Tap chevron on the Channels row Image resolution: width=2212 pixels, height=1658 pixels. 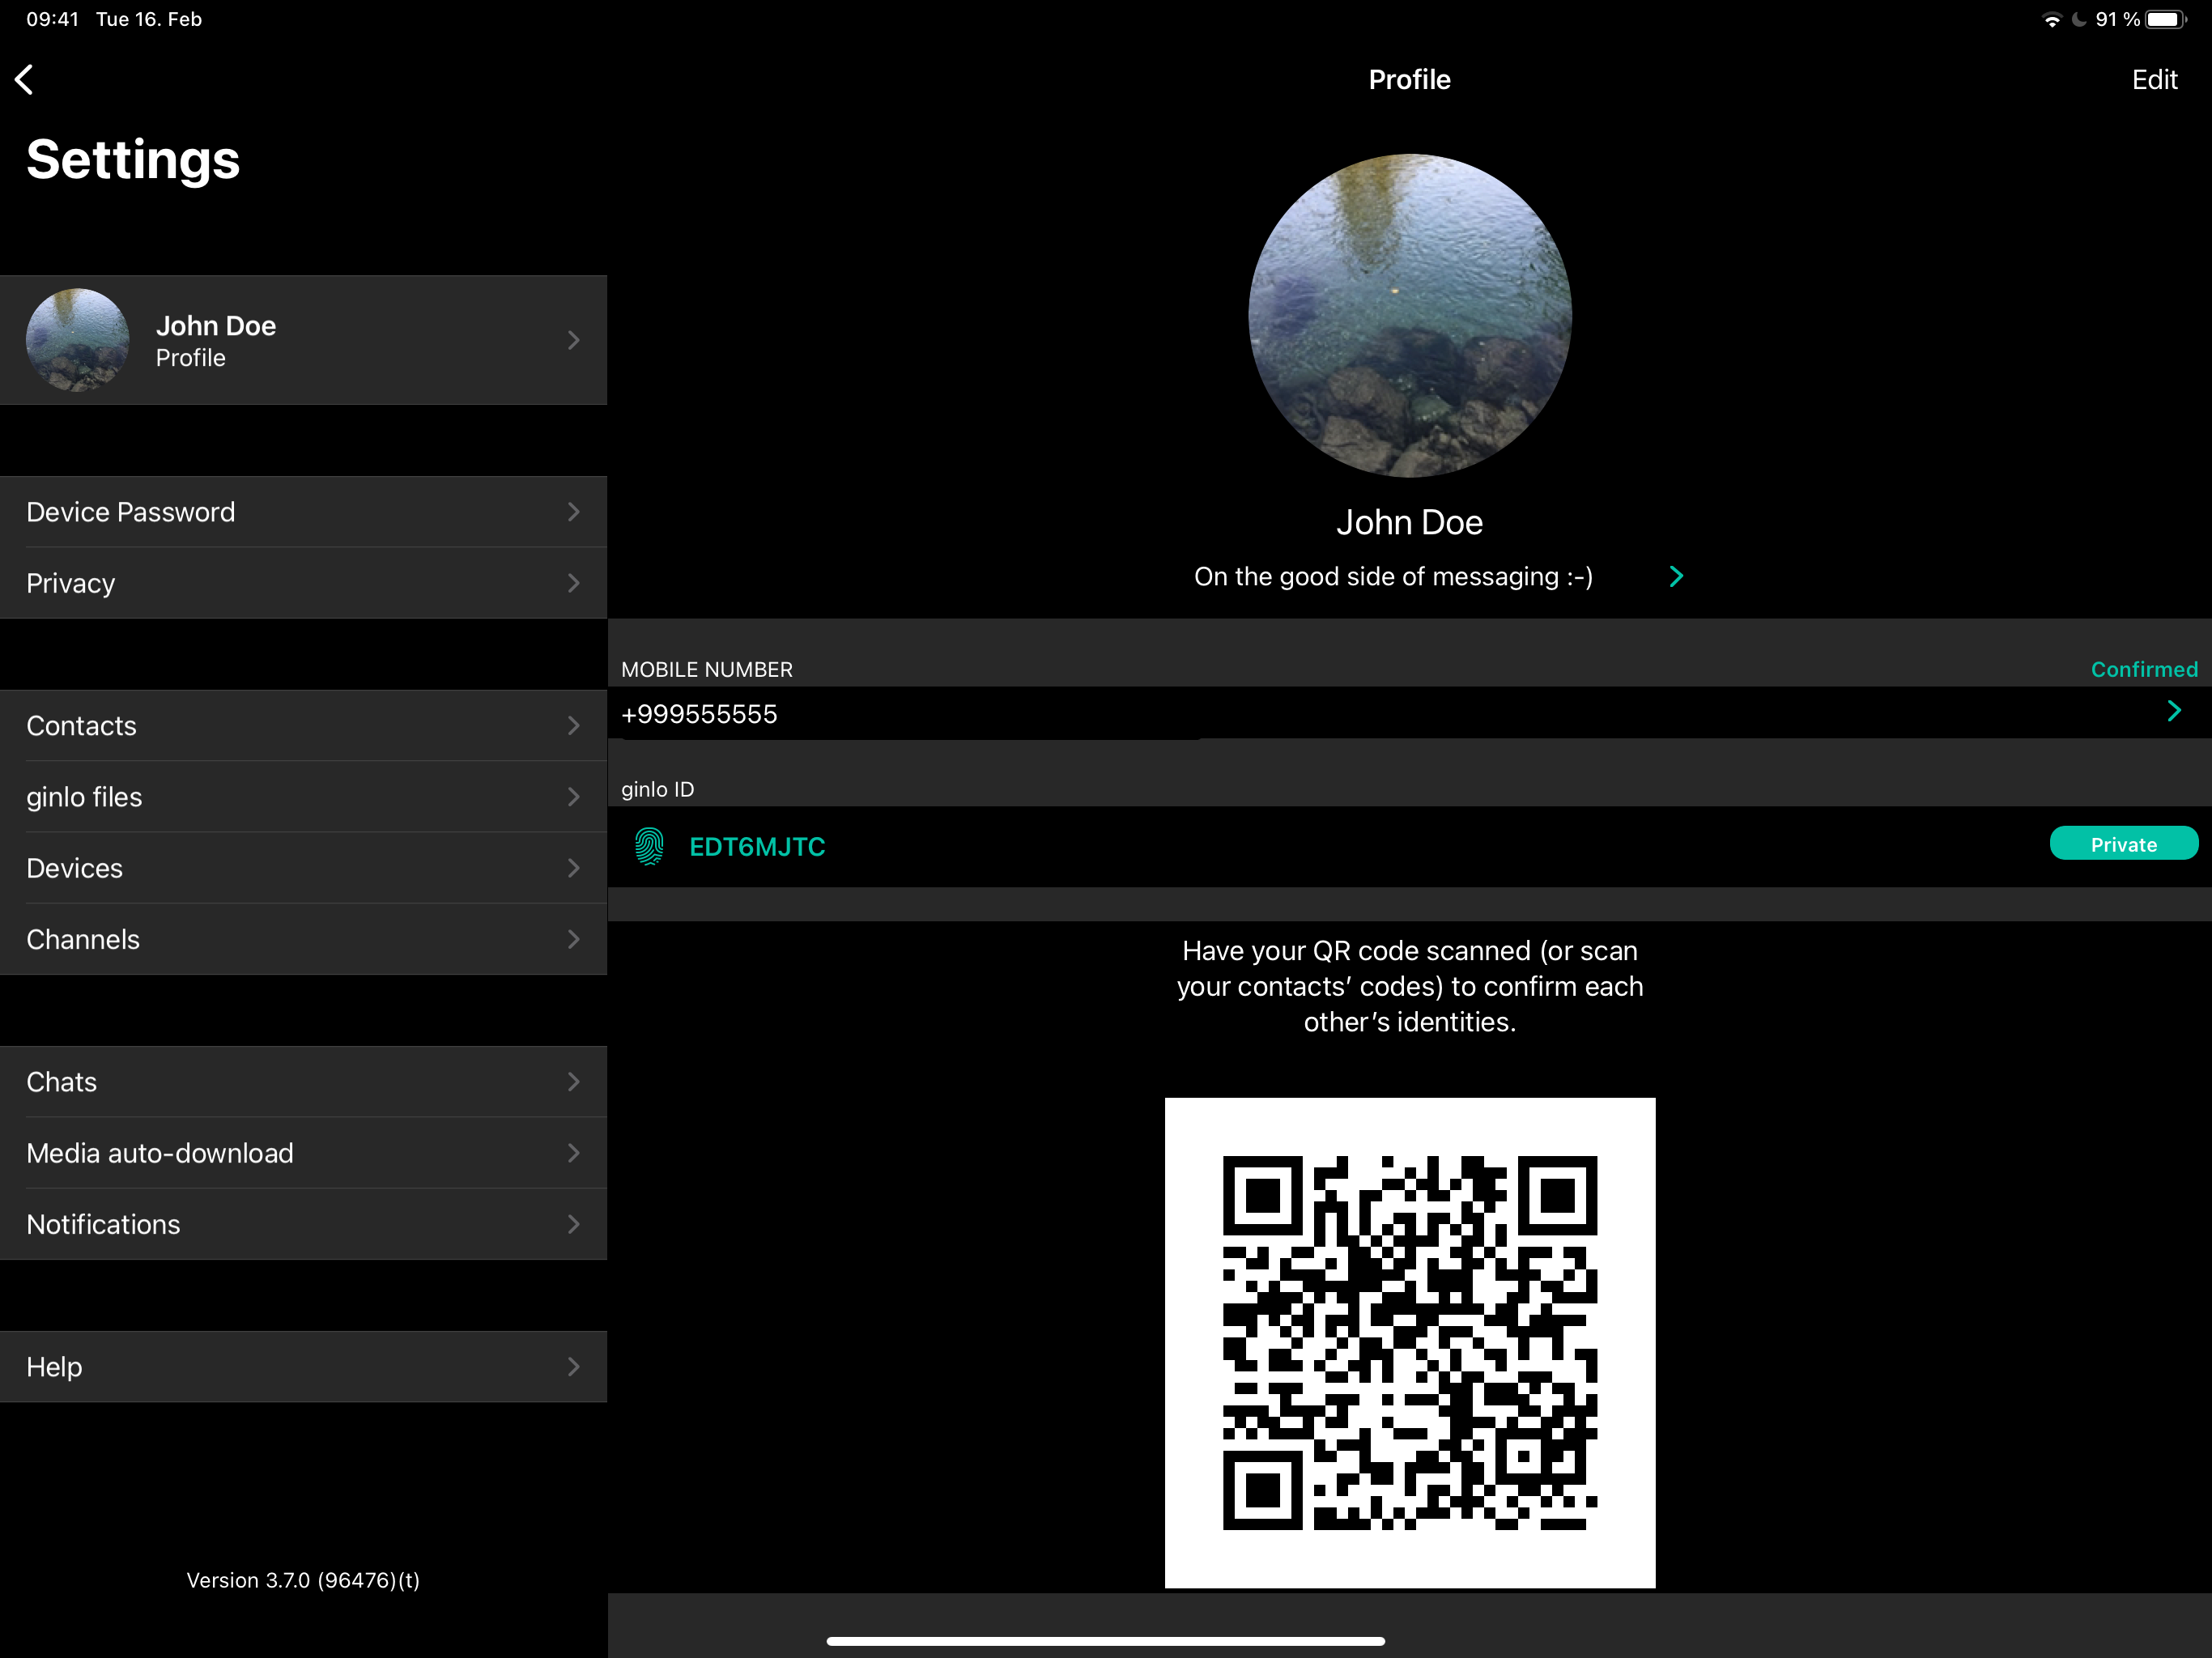[x=574, y=939]
